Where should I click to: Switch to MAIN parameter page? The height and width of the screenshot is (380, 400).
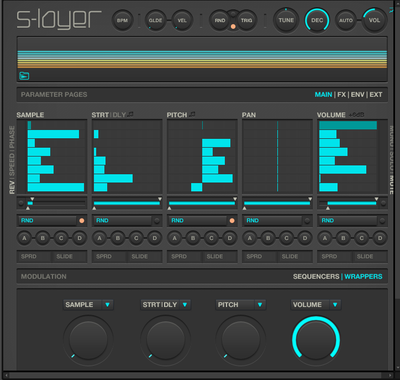pos(323,95)
